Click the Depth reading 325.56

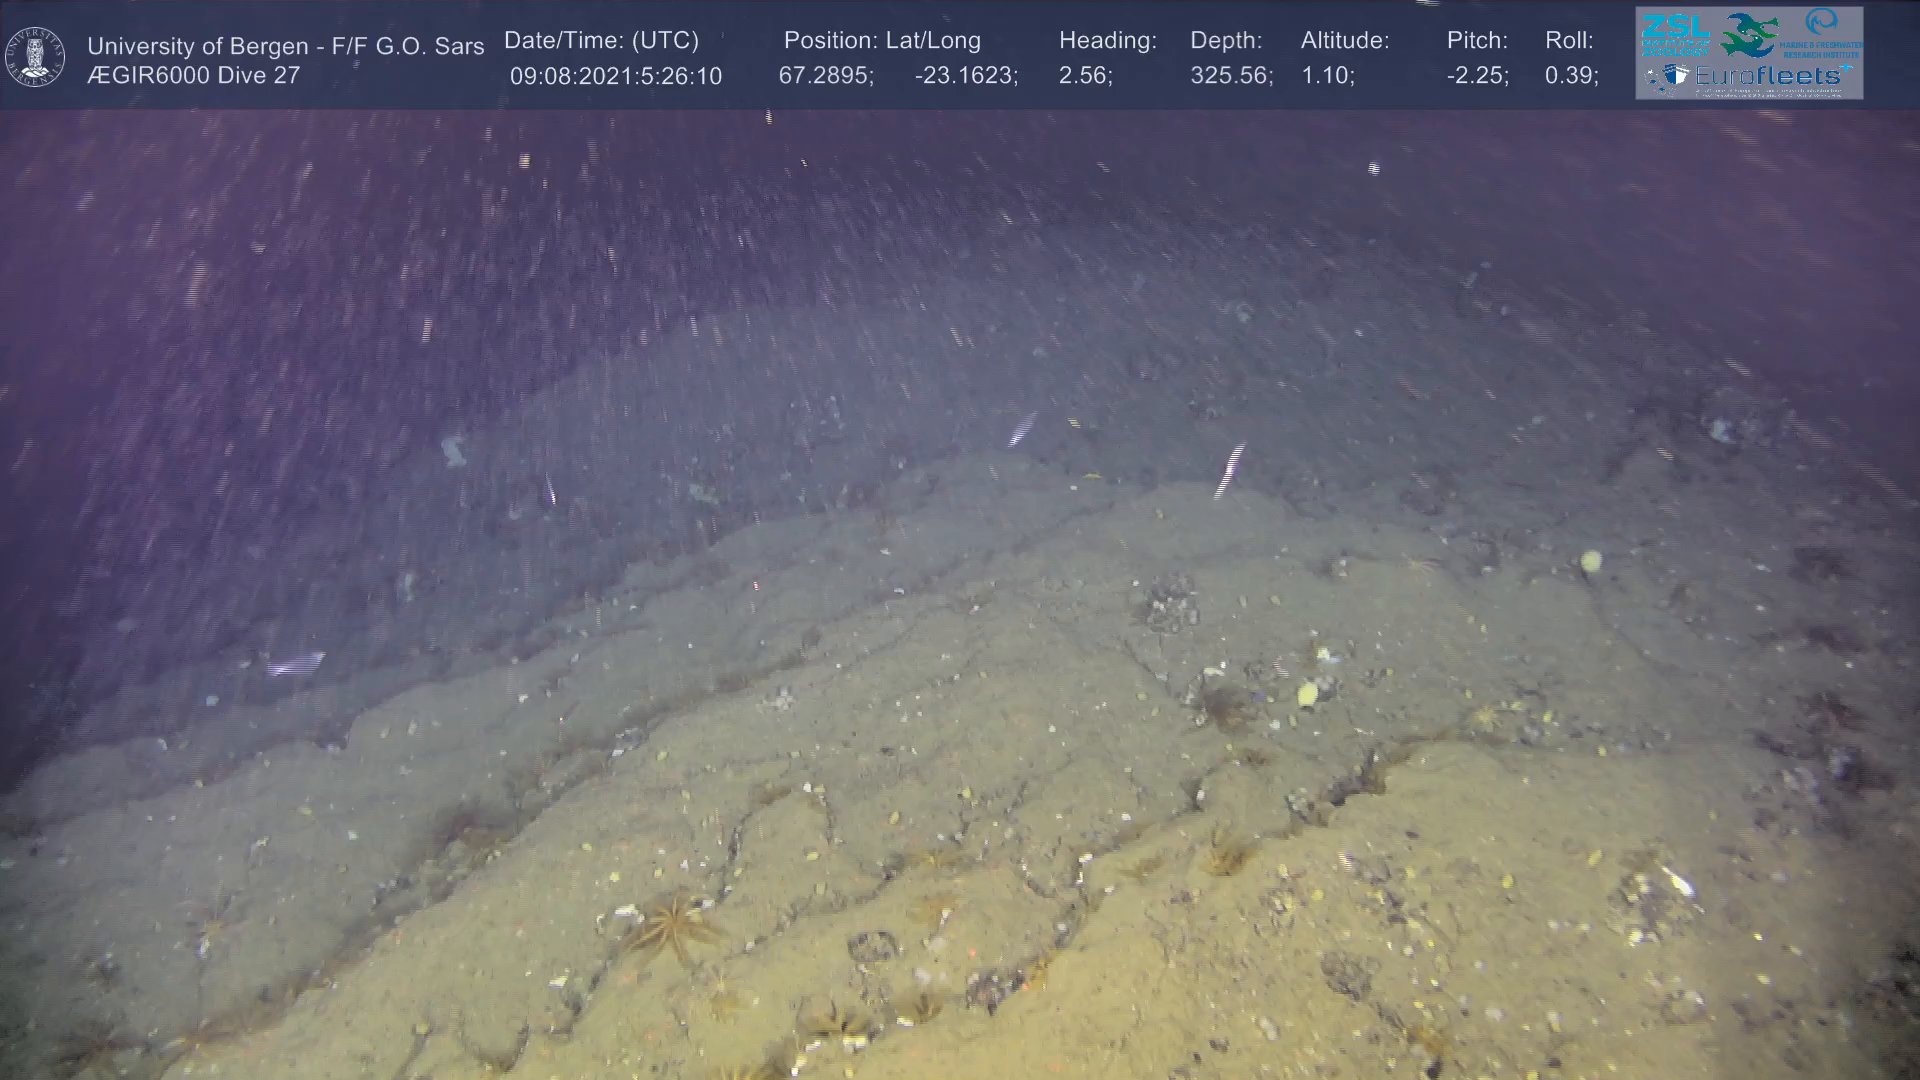1230,76
